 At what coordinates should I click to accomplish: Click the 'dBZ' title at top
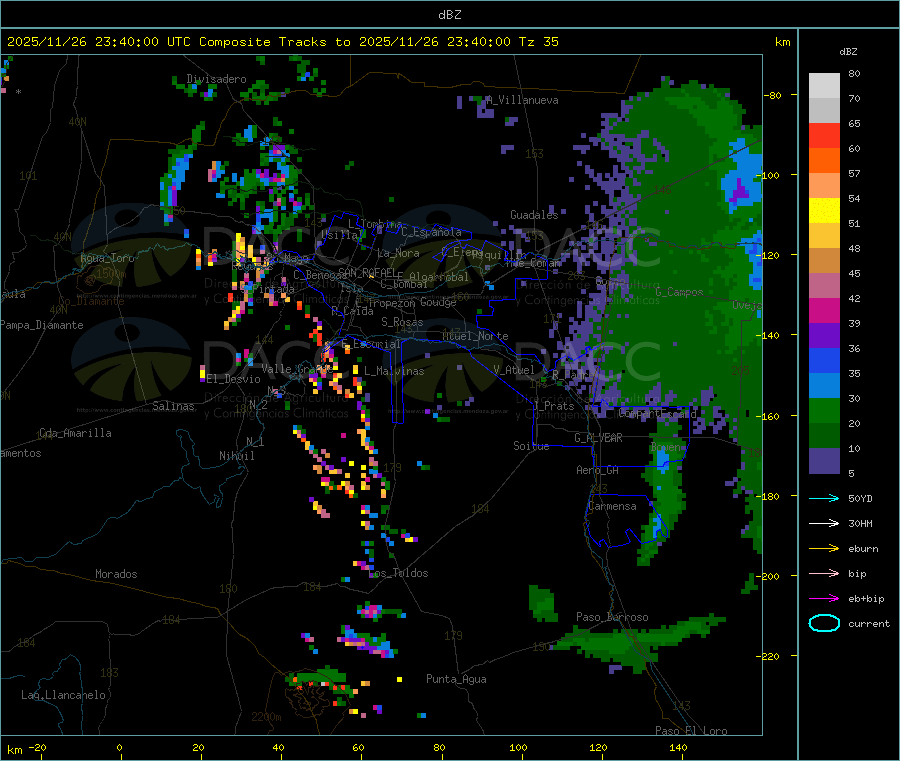click(x=449, y=15)
